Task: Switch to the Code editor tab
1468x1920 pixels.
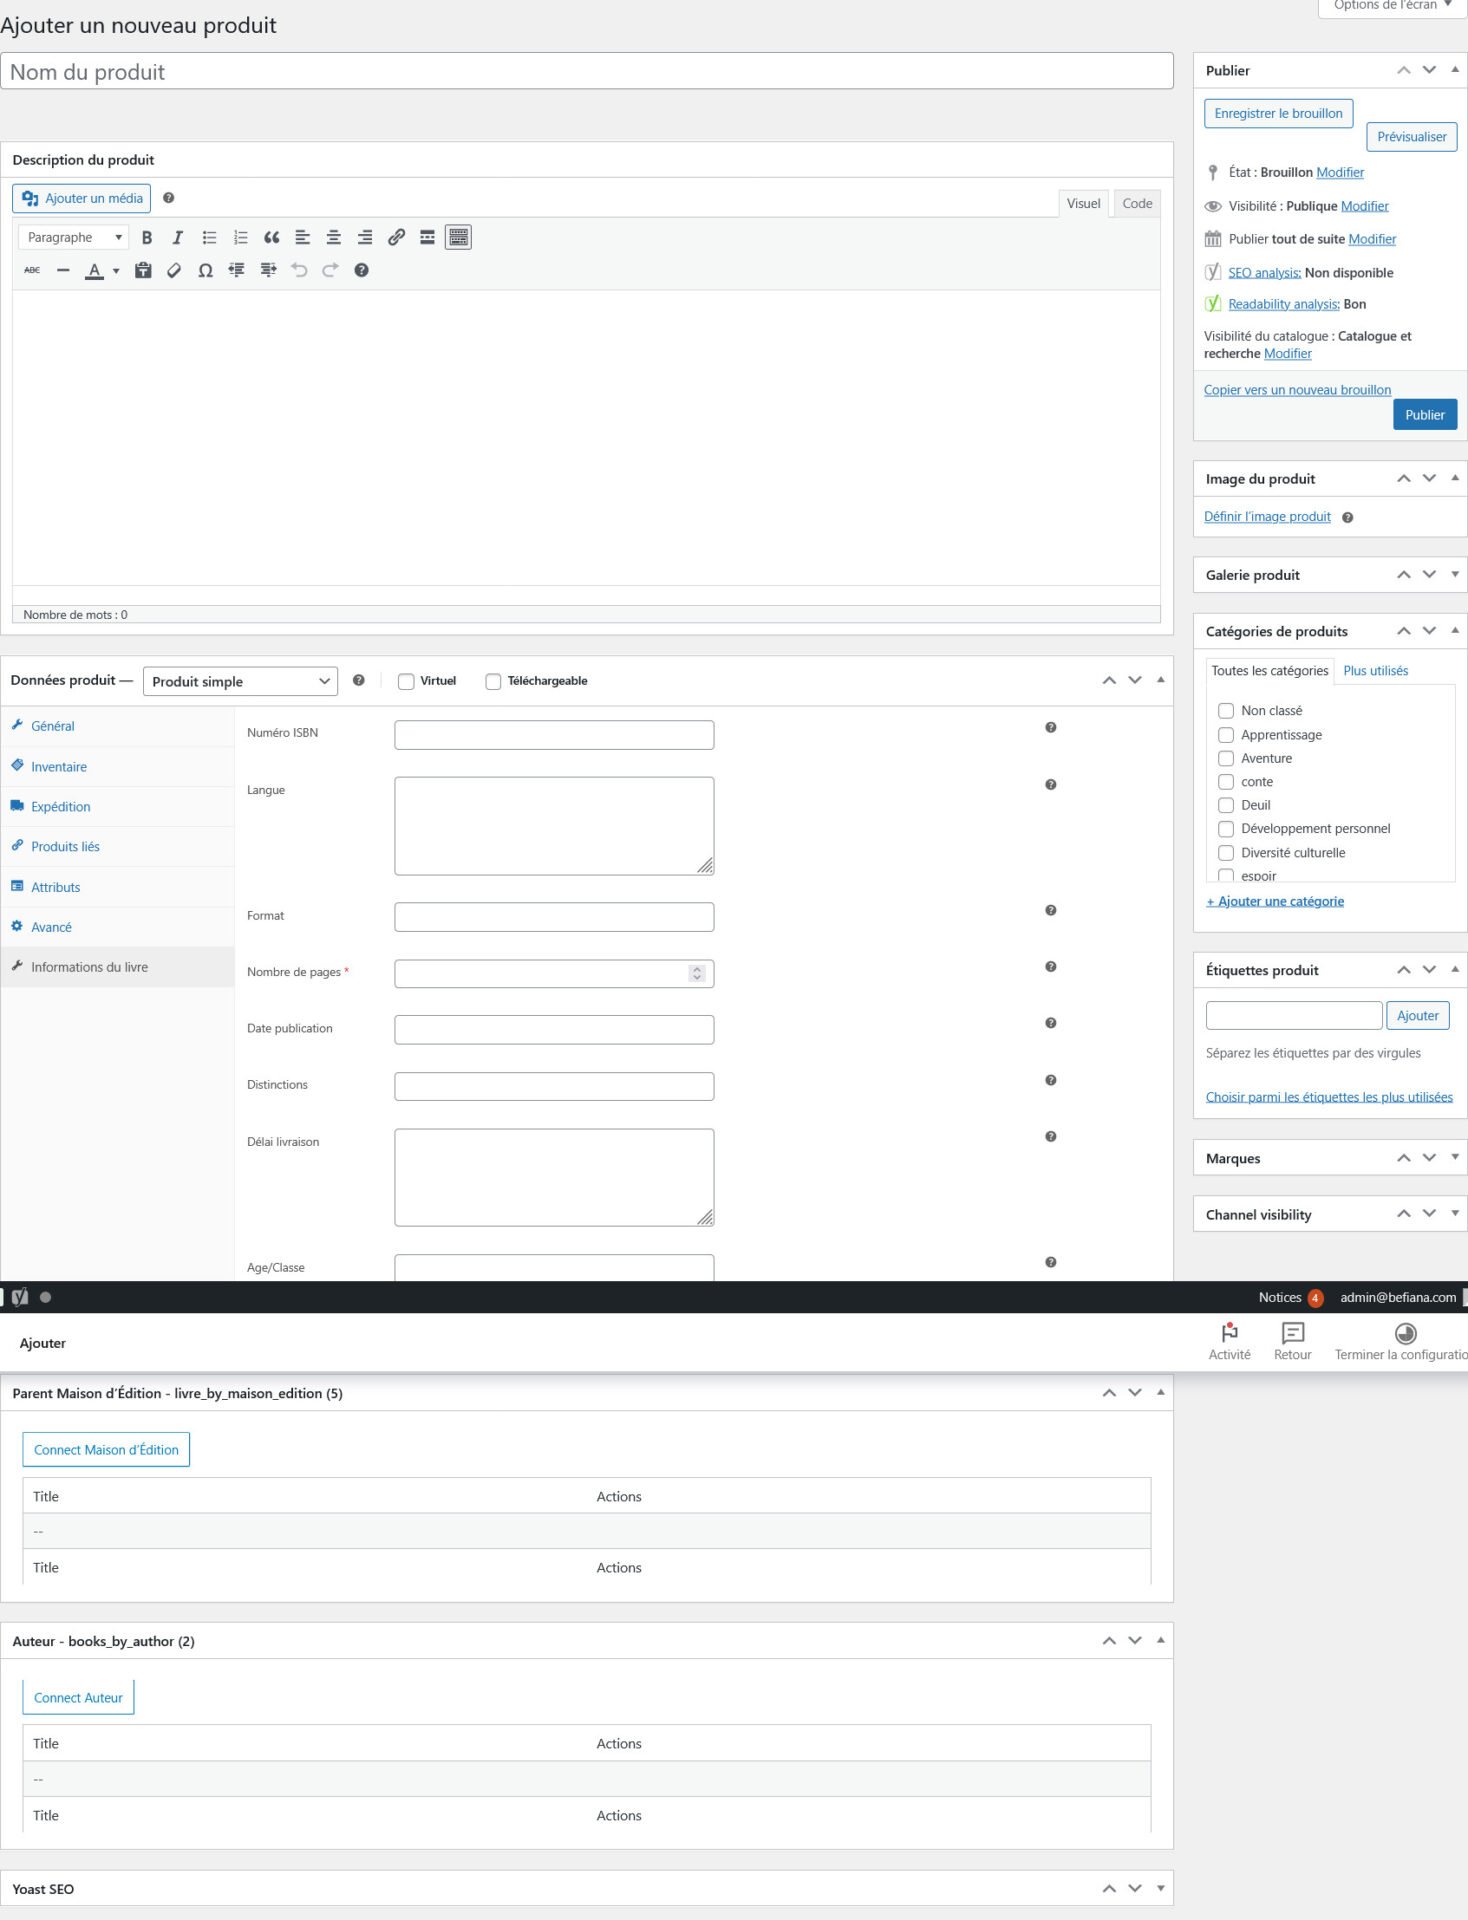Action: pos(1137,203)
